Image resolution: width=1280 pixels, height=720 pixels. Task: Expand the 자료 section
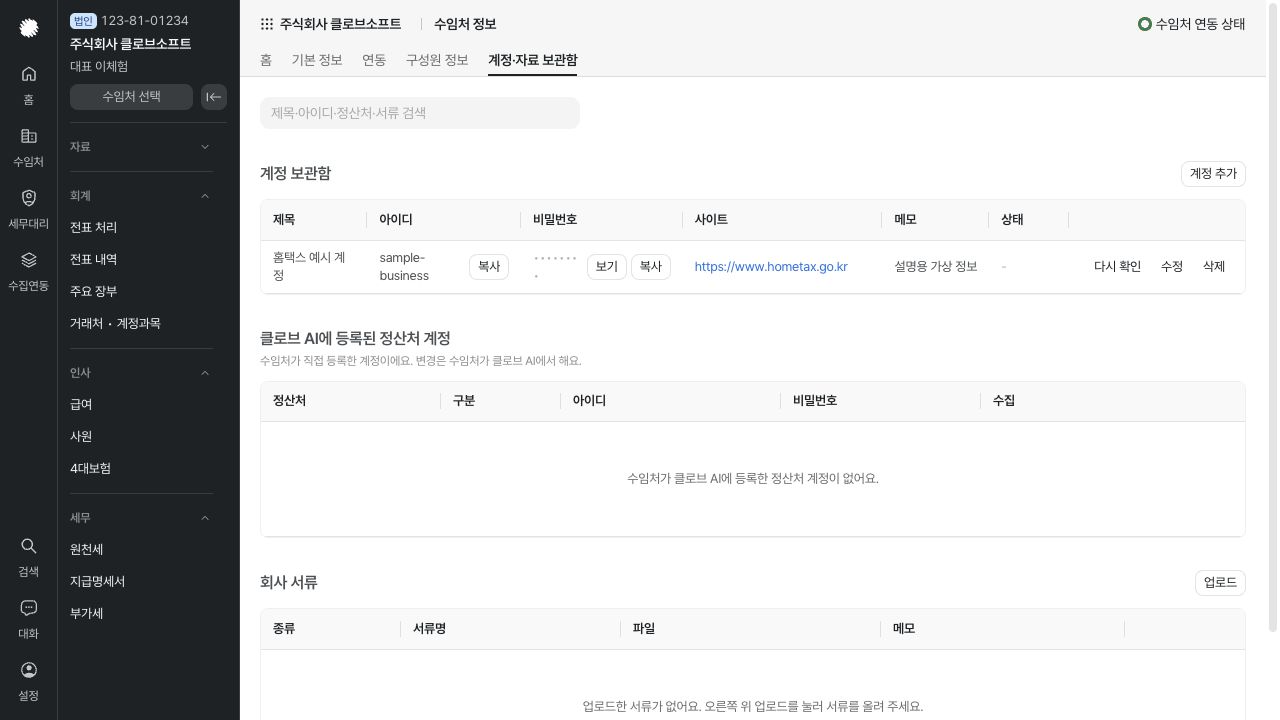141,147
